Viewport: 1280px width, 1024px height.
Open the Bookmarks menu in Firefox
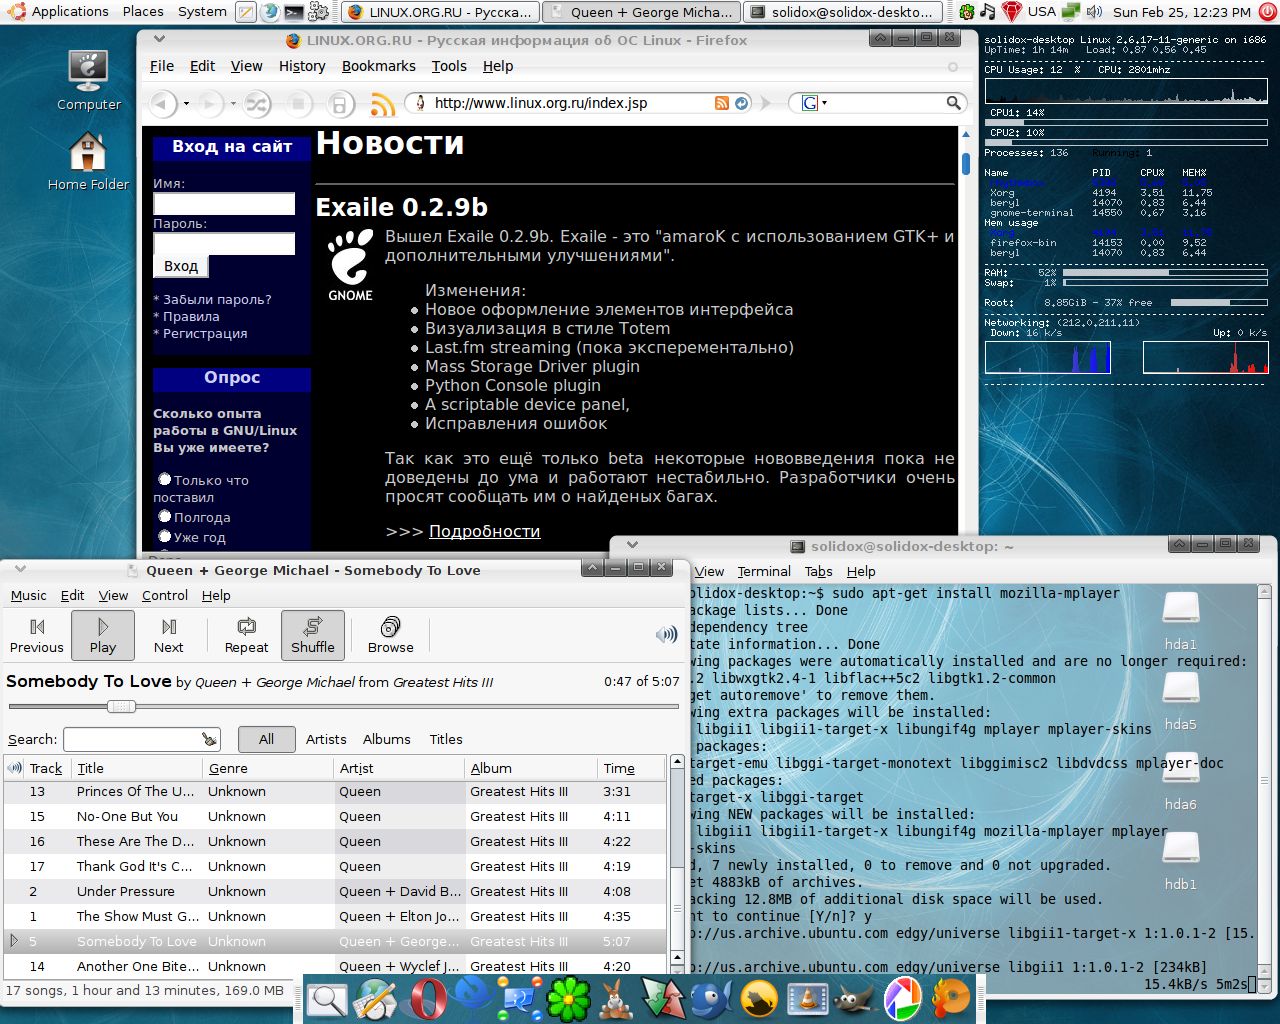378,66
